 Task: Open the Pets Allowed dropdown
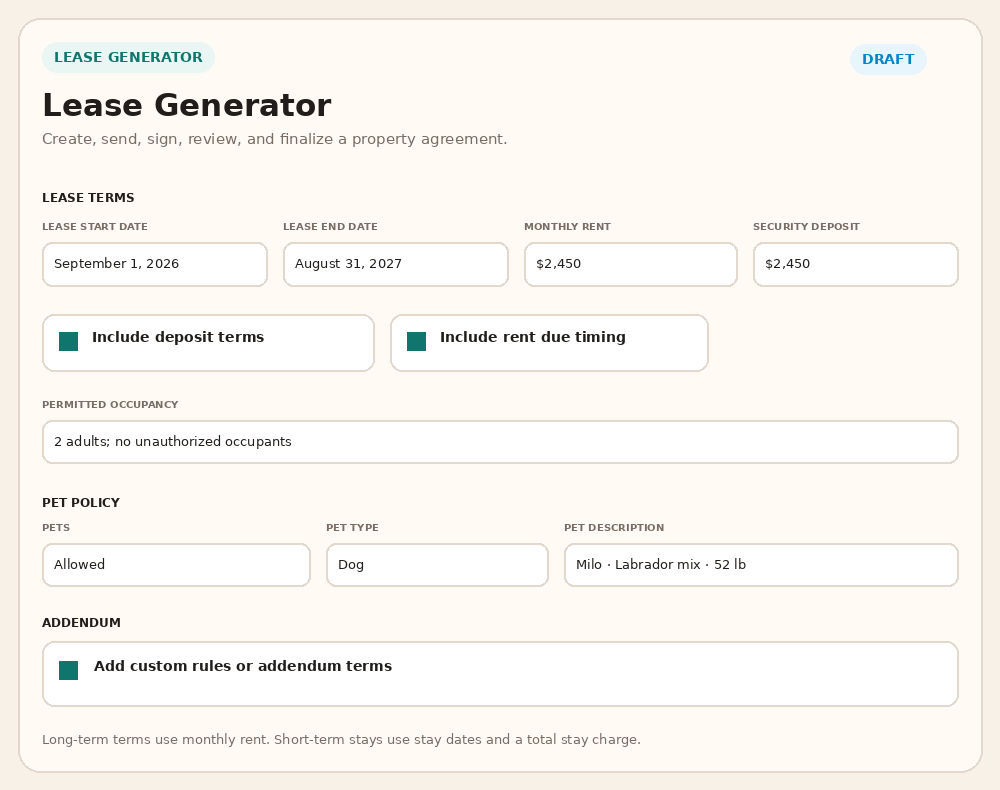176,565
